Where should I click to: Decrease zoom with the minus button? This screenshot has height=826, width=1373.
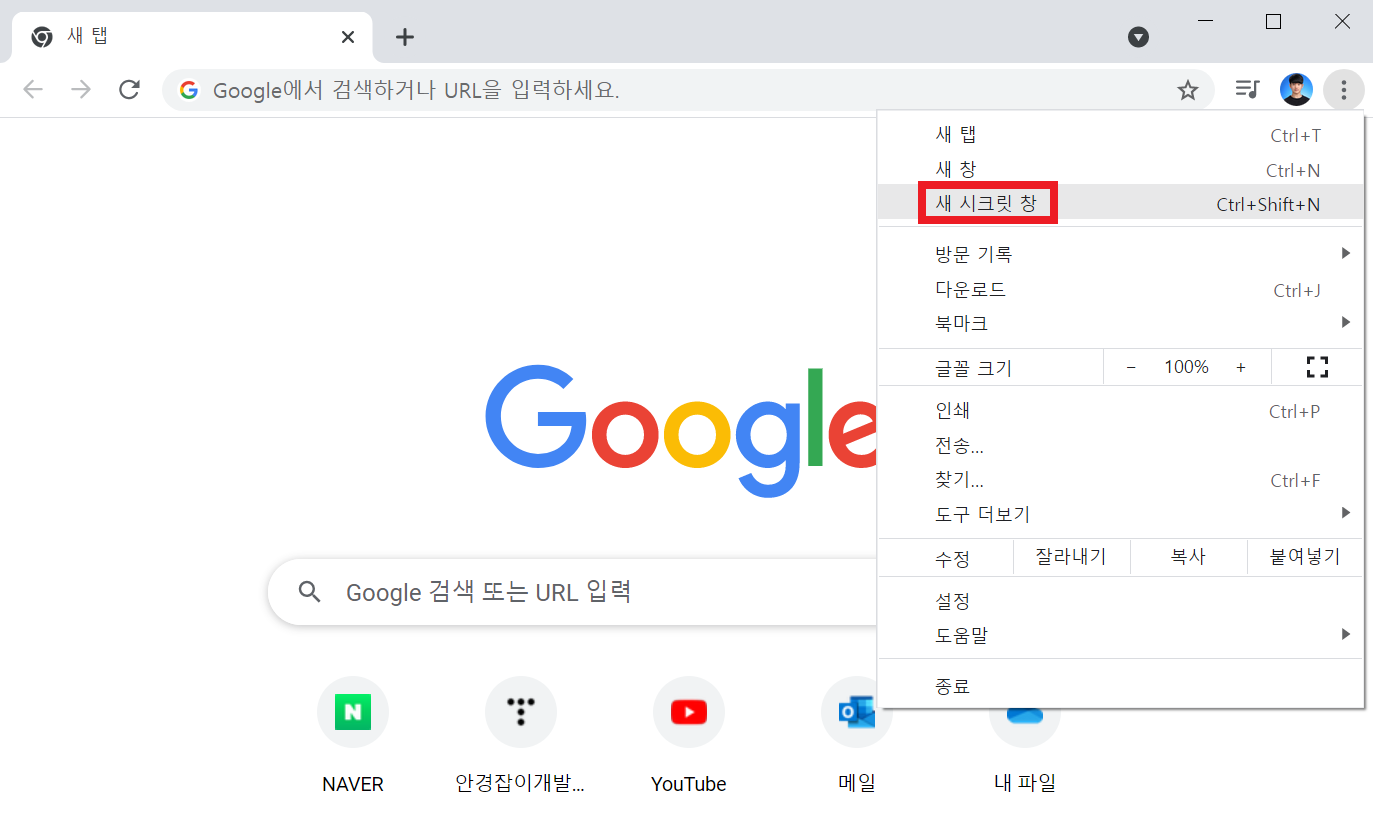click(1131, 367)
